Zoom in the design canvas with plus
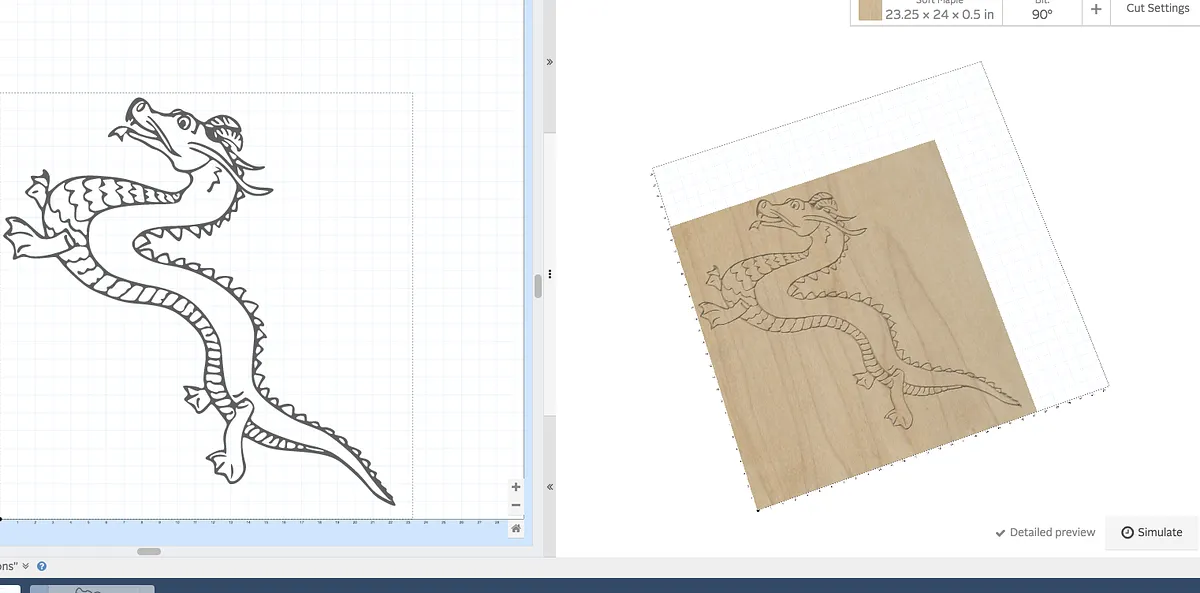The width and height of the screenshot is (1200, 593). 516,487
